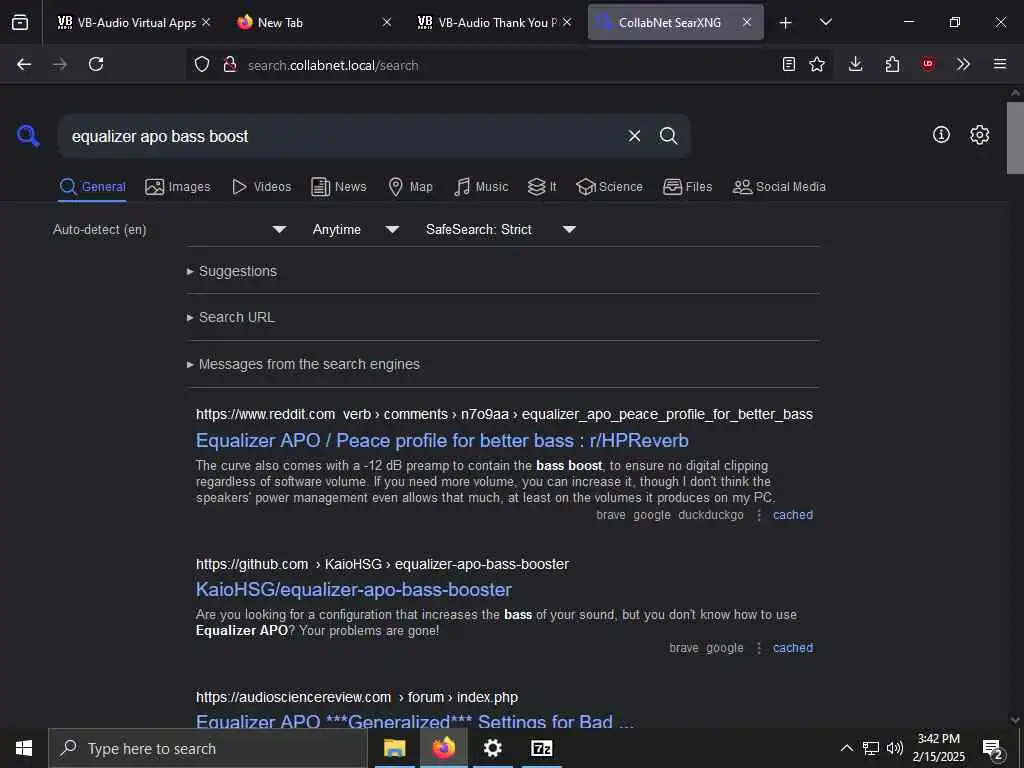Switch to the Music category
The width and height of the screenshot is (1024, 768).
click(481, 187)
